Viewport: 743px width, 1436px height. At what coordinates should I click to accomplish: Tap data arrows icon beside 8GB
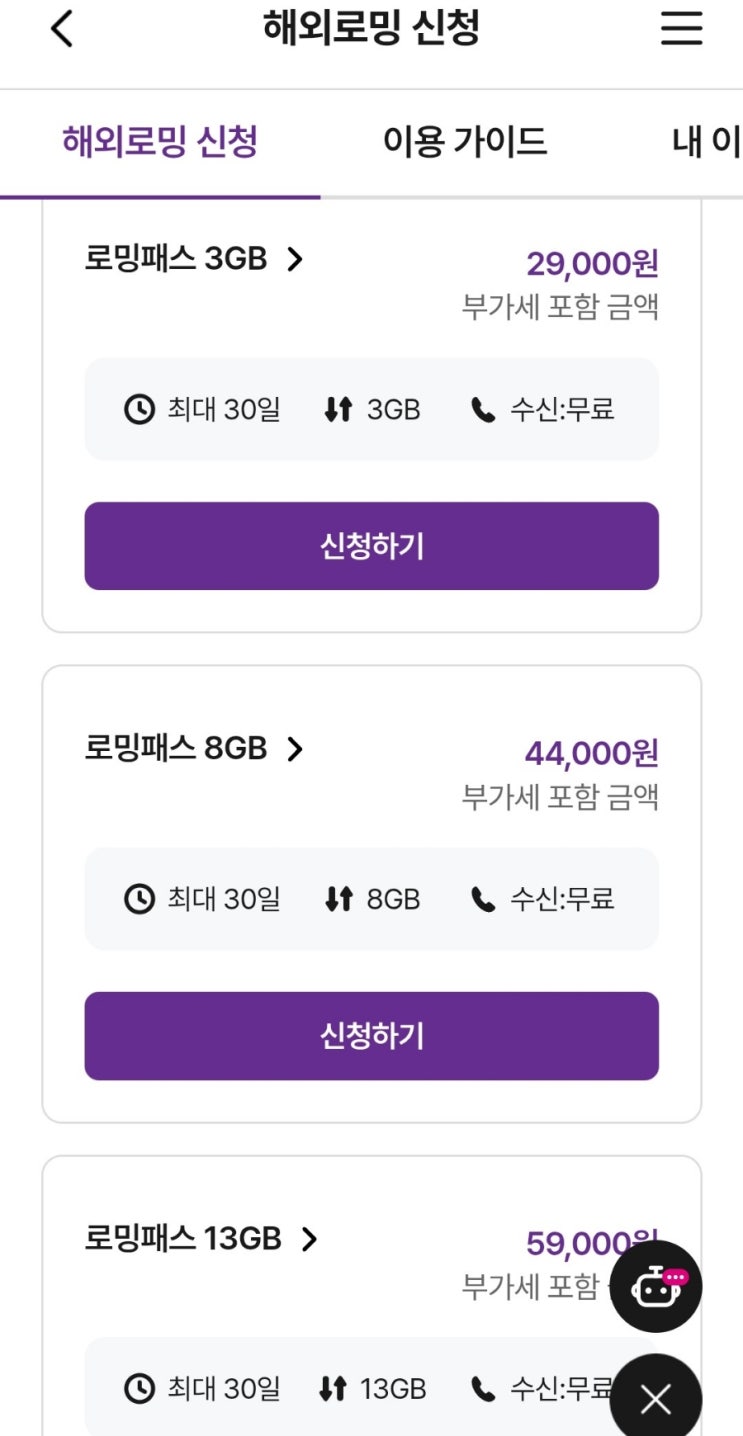point(338,899)
